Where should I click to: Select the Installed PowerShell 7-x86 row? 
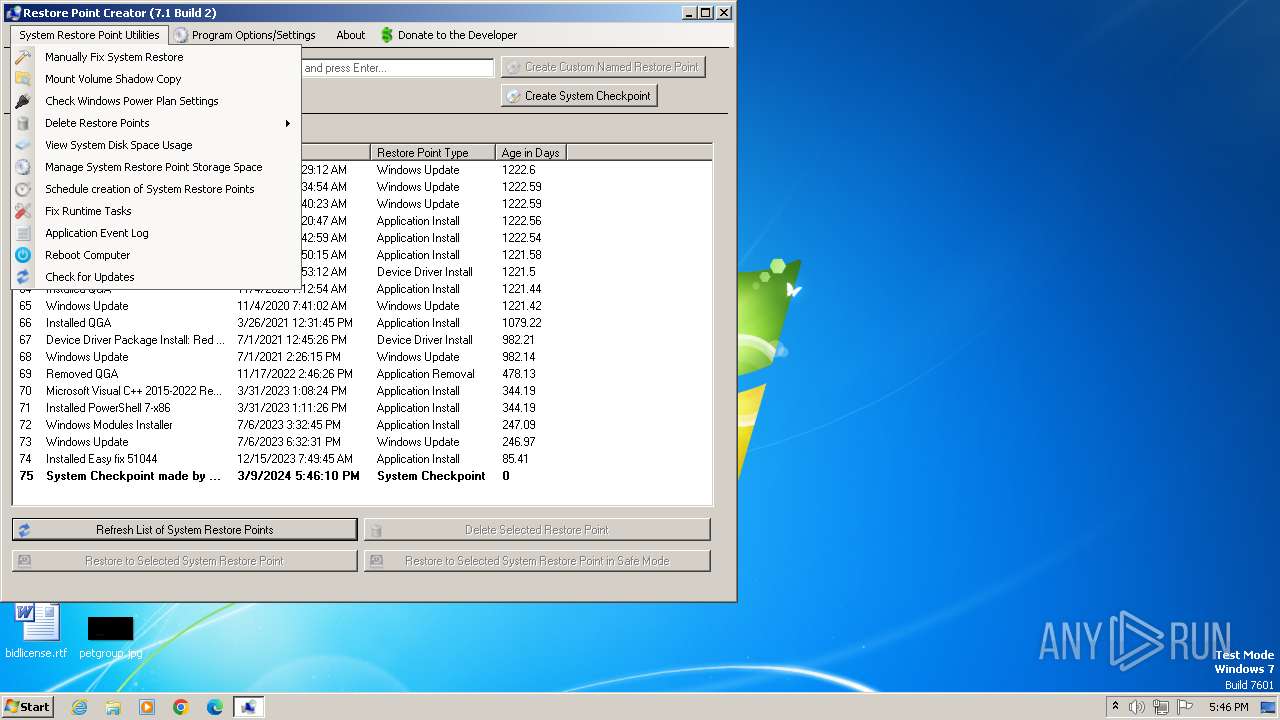tap(362, 408)
